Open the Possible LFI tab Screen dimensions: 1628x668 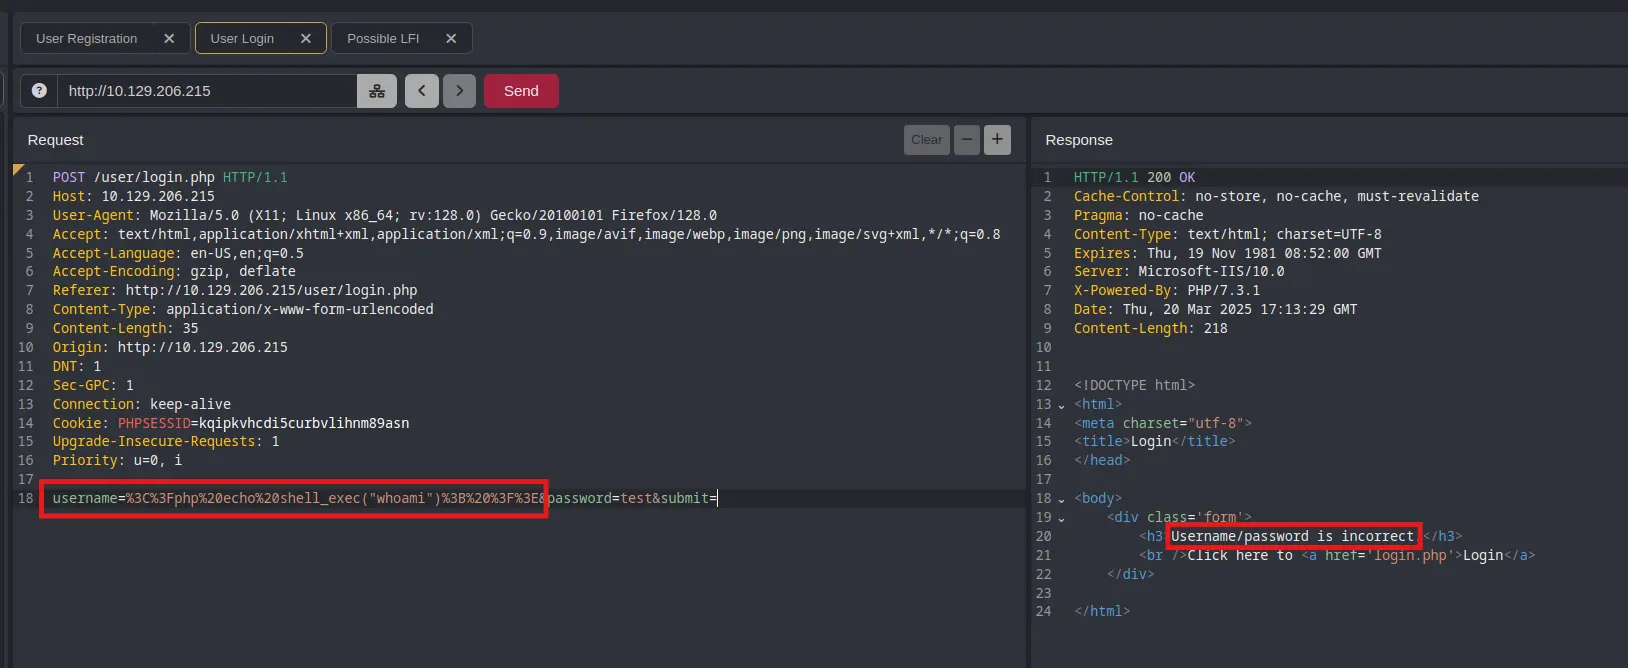(x=383, y=38)
